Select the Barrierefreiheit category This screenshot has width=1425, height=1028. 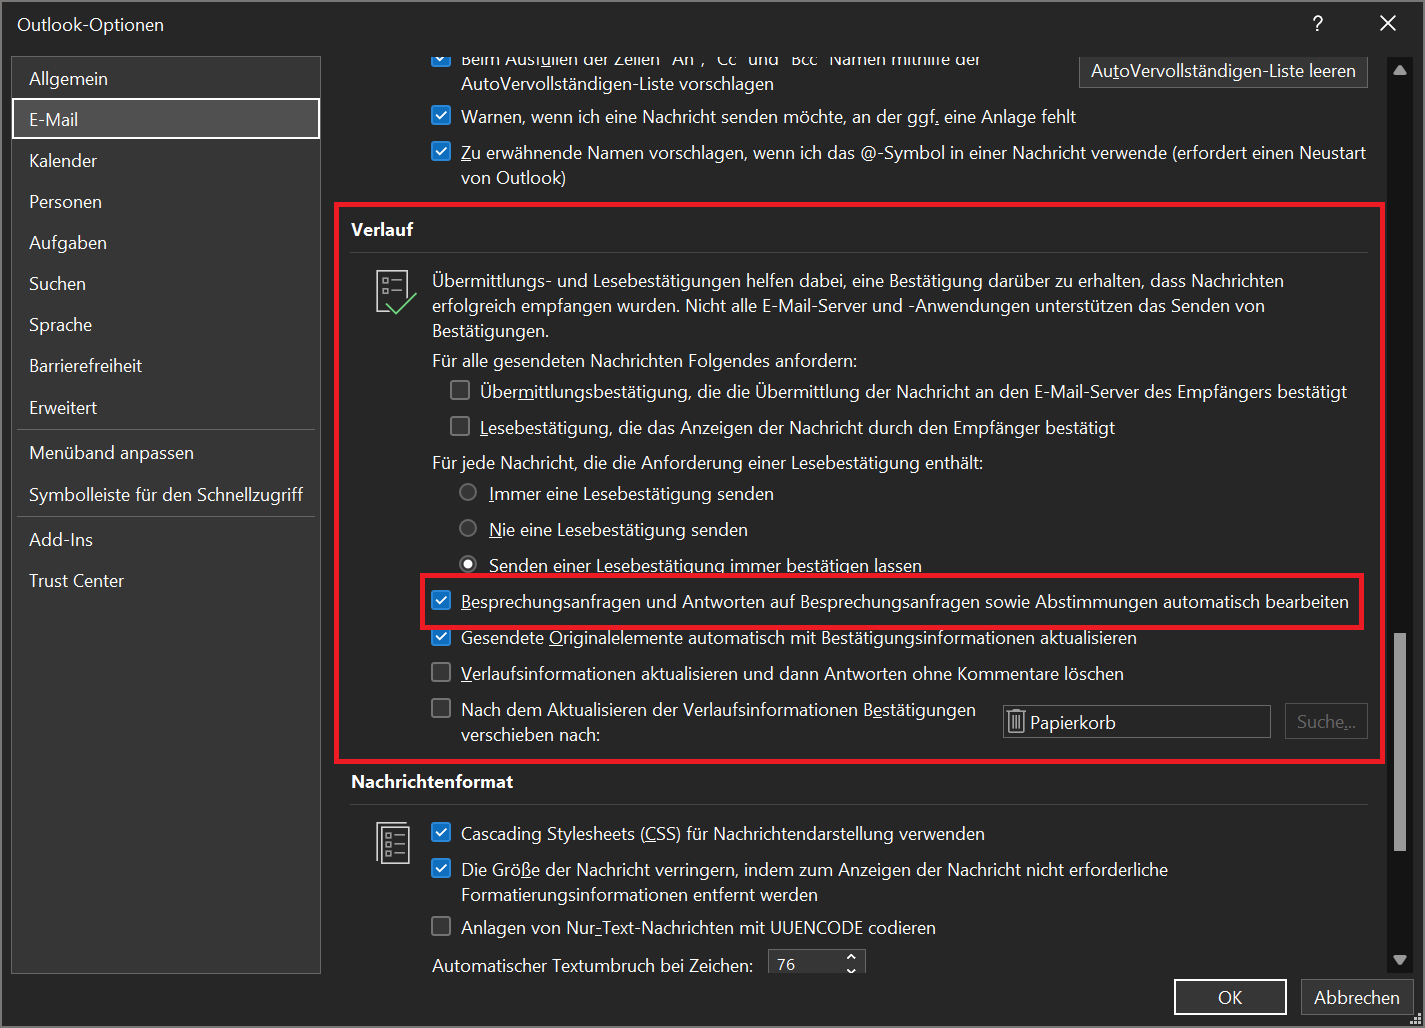(x=166, y=365)
